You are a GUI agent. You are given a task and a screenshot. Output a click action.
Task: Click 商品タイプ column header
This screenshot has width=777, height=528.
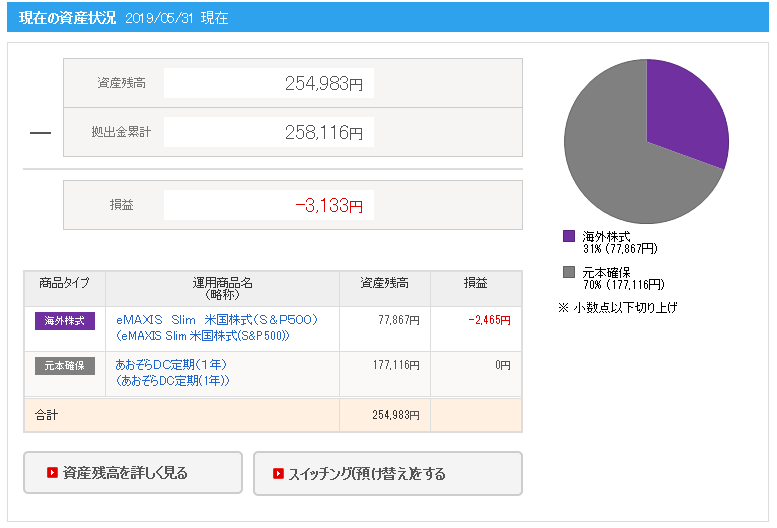click(64, 283)
